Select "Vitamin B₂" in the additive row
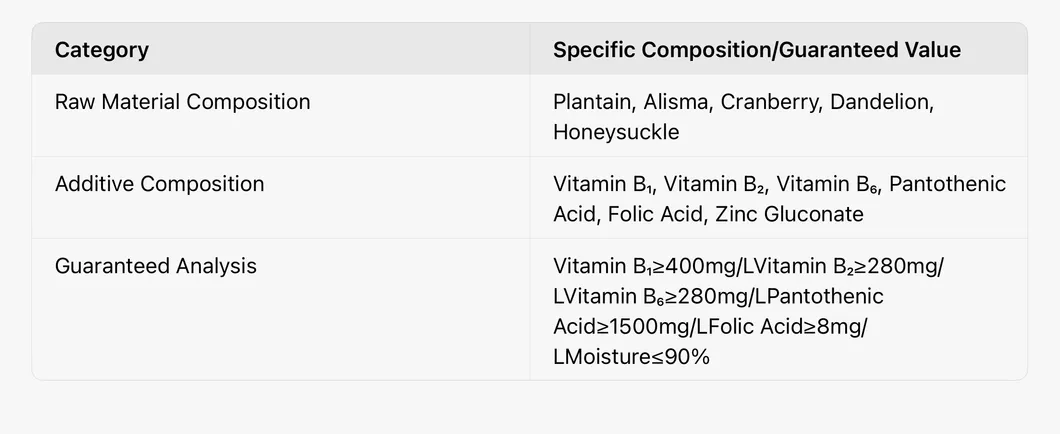The width and height of the screenshot is (1060, 434). click(714, 184)
